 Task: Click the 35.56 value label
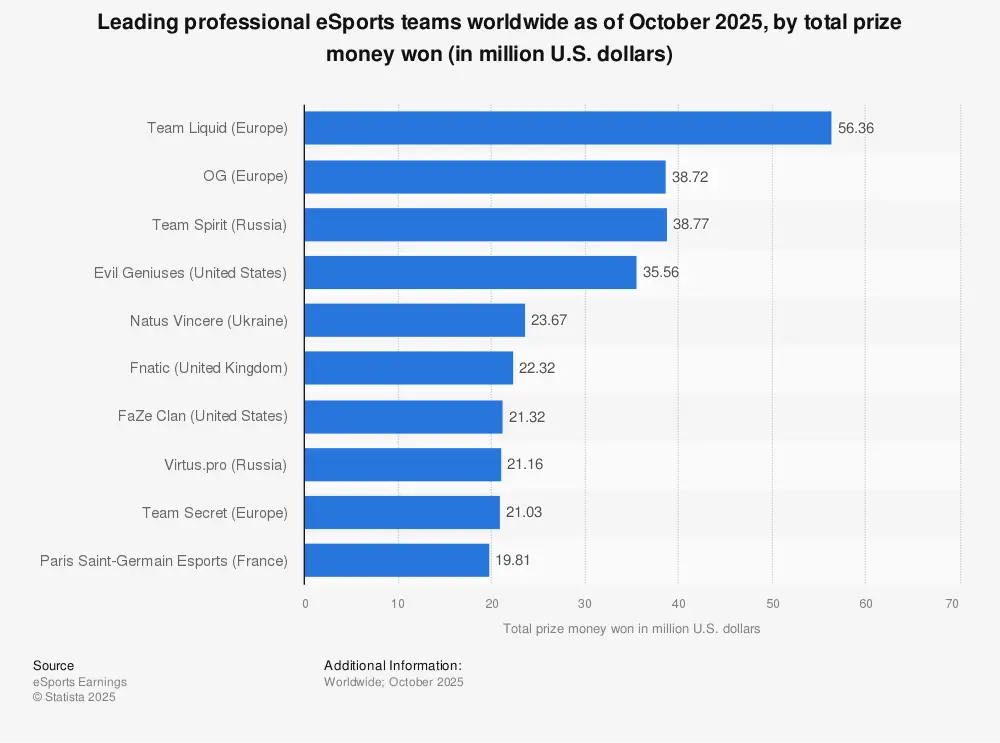pyautogui.click(x=661, y=272)
